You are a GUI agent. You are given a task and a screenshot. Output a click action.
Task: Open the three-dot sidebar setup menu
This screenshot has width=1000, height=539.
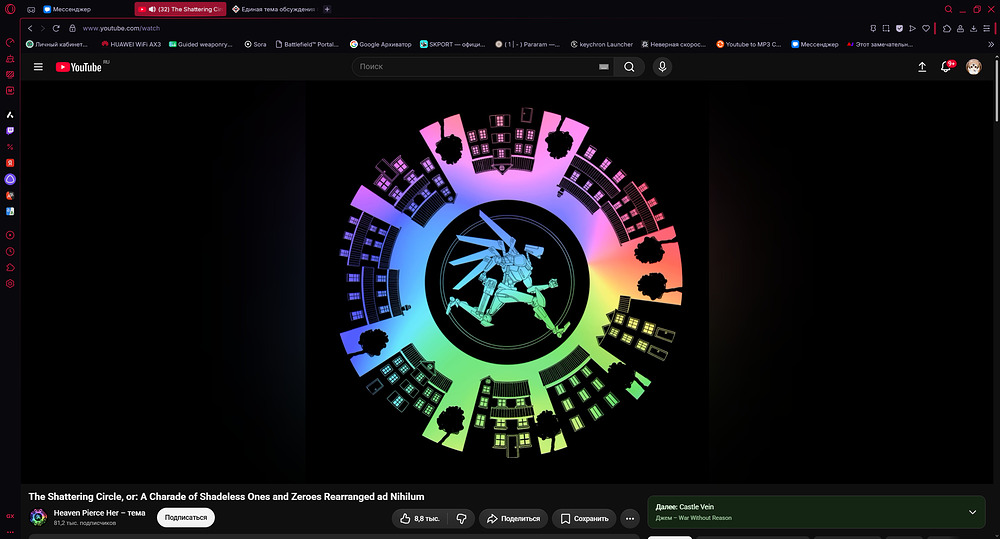10,531
